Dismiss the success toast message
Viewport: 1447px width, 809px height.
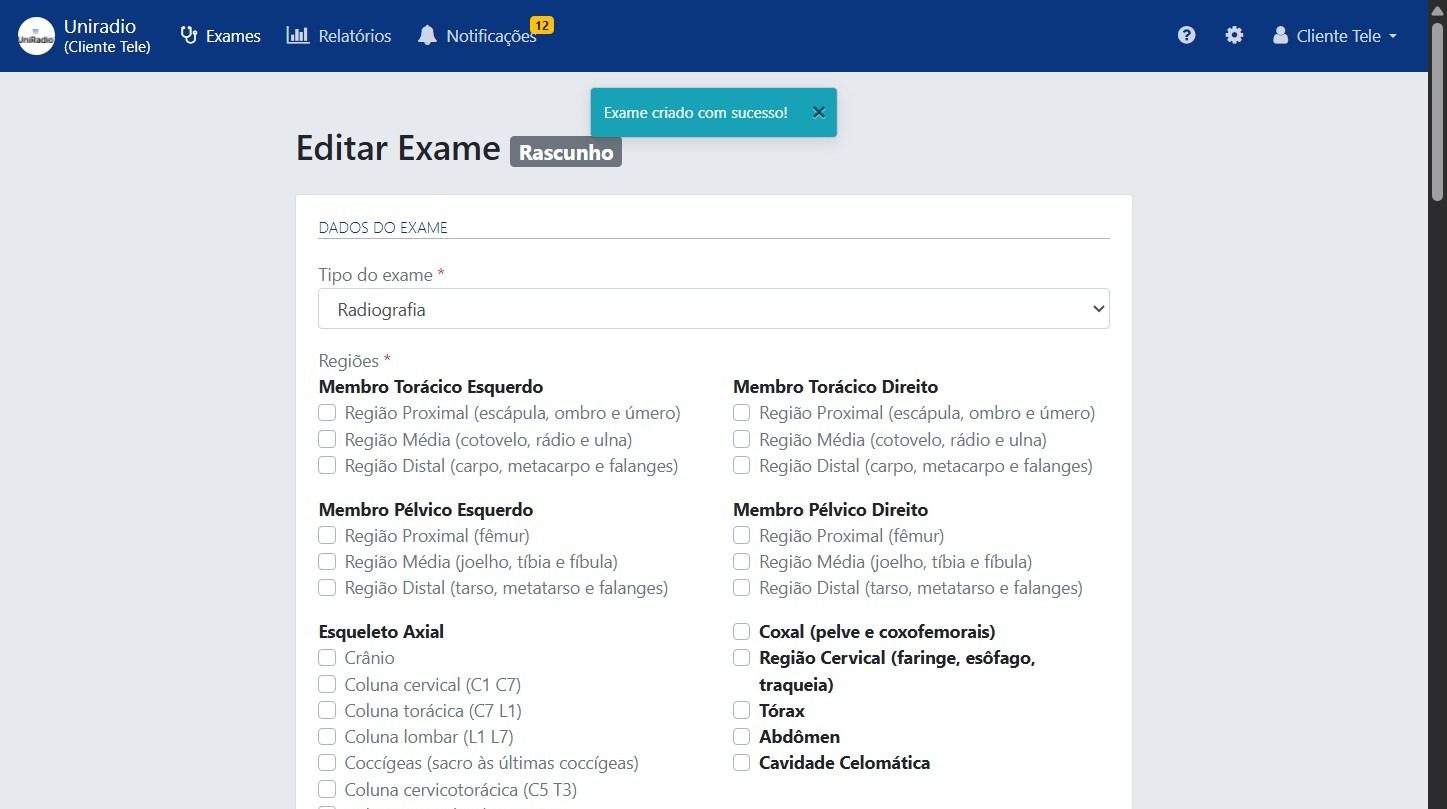click(818, 112)
